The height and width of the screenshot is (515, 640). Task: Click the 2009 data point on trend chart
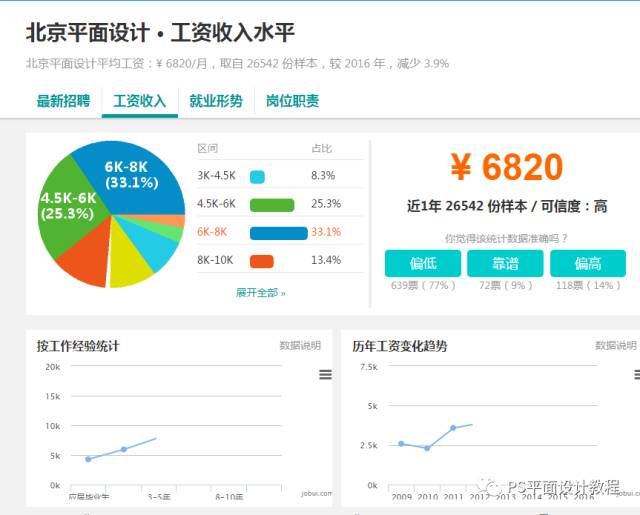(401, 444)
